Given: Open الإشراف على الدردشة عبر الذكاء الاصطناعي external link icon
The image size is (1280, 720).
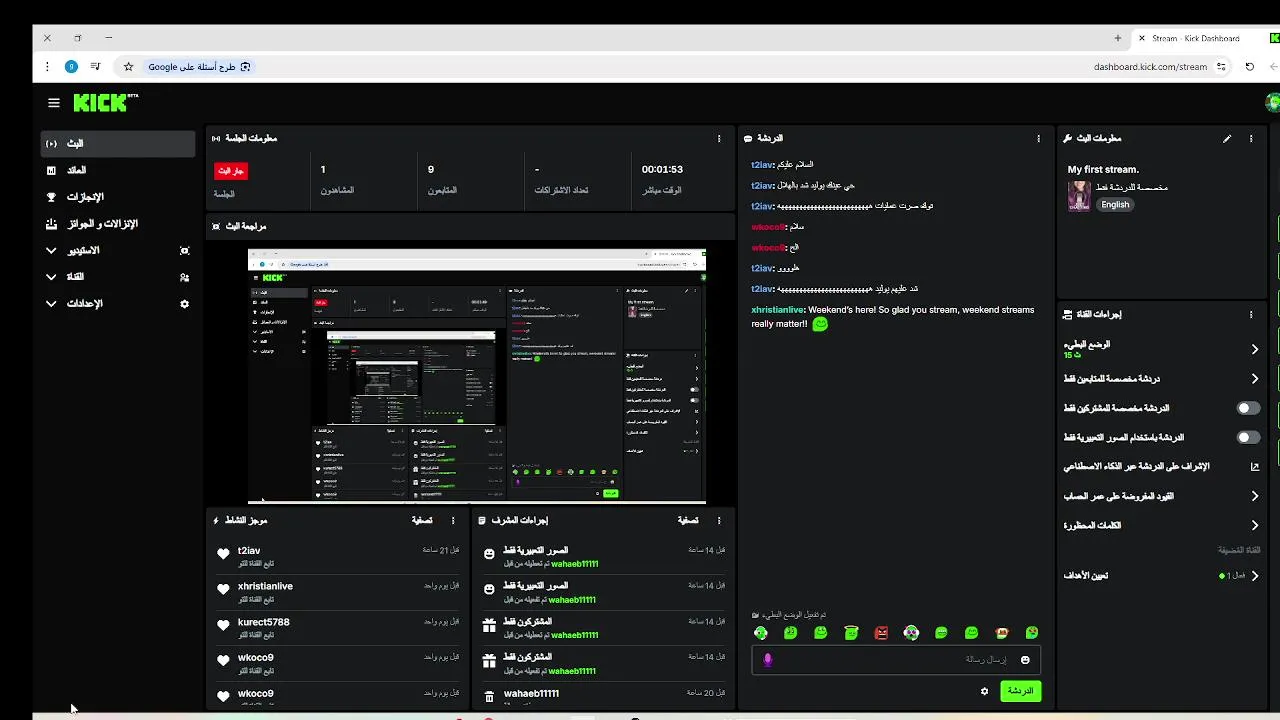Looking at the screenshot, I should click(1255, 467).
